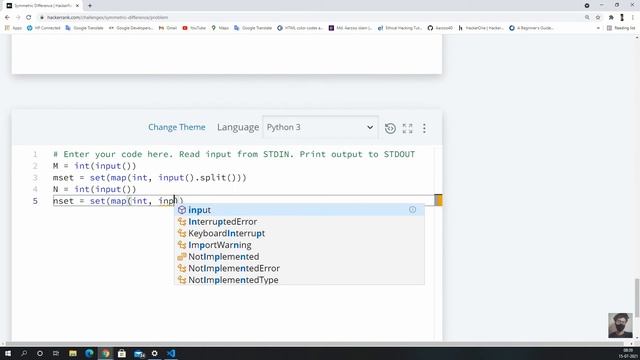640x360 pixels.
Task: Close the Symmetric Difference tab
Action: (77, 6)
